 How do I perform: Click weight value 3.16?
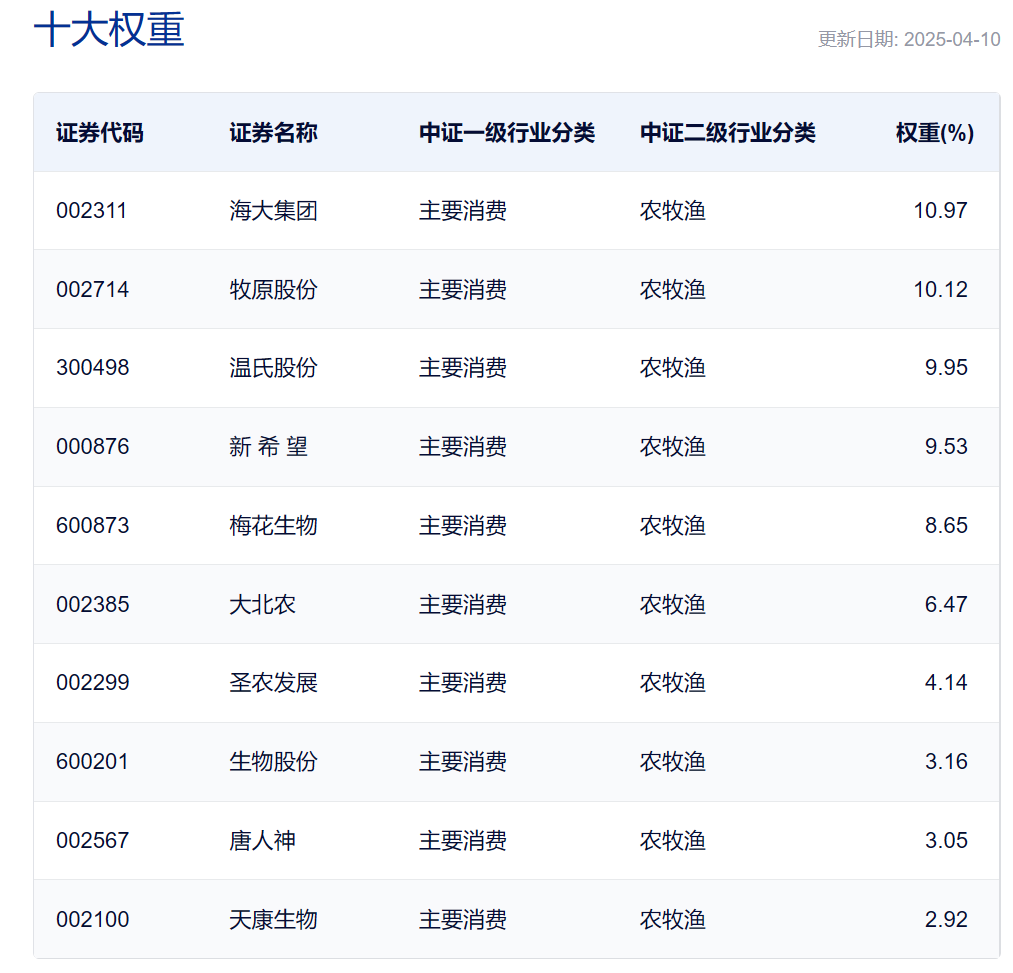pos(946,761)
